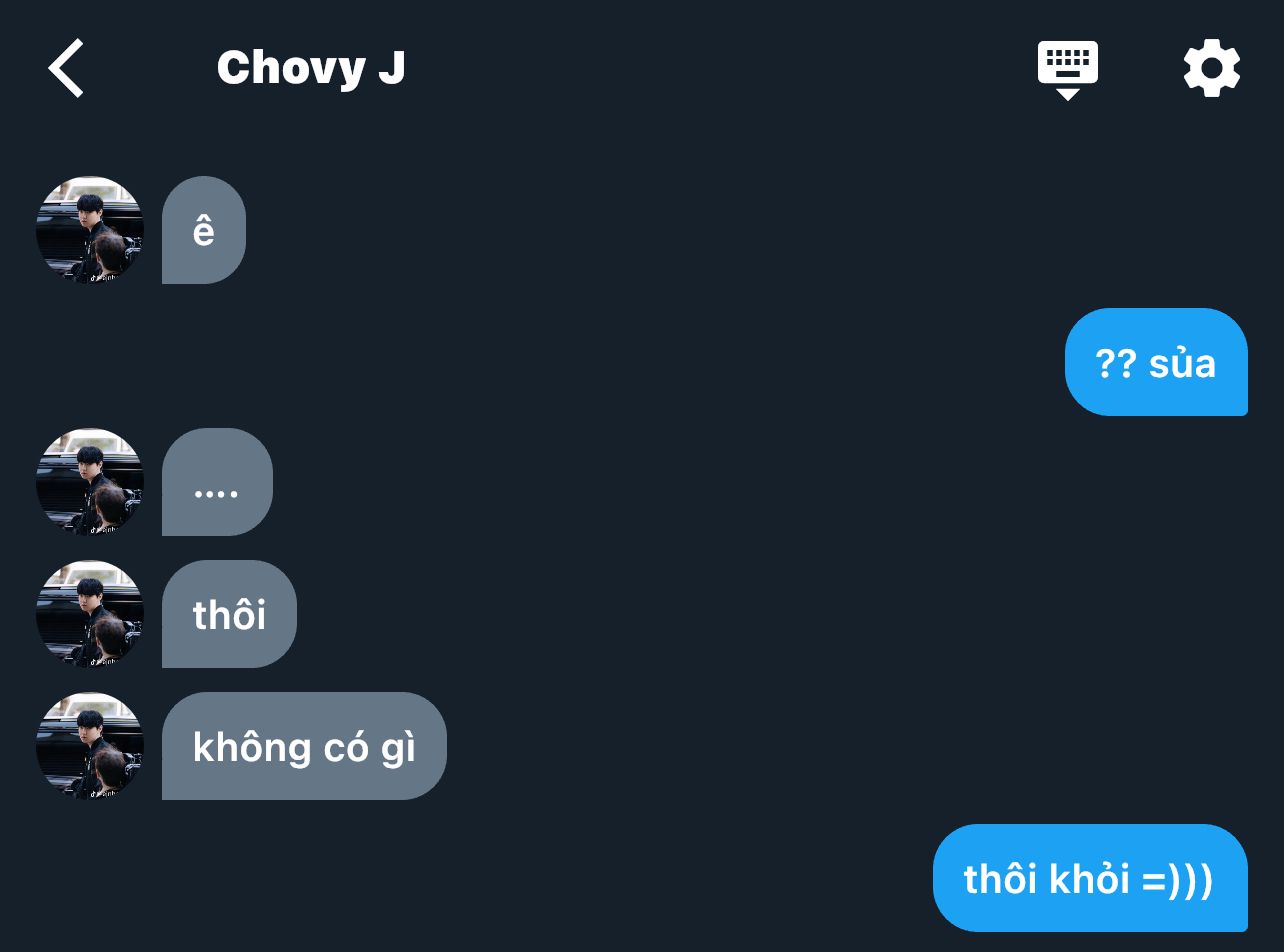This screenshot has width=1284, height=952.
Task: Tap the avatar beside the "...." message
Action: click(90, 482)
